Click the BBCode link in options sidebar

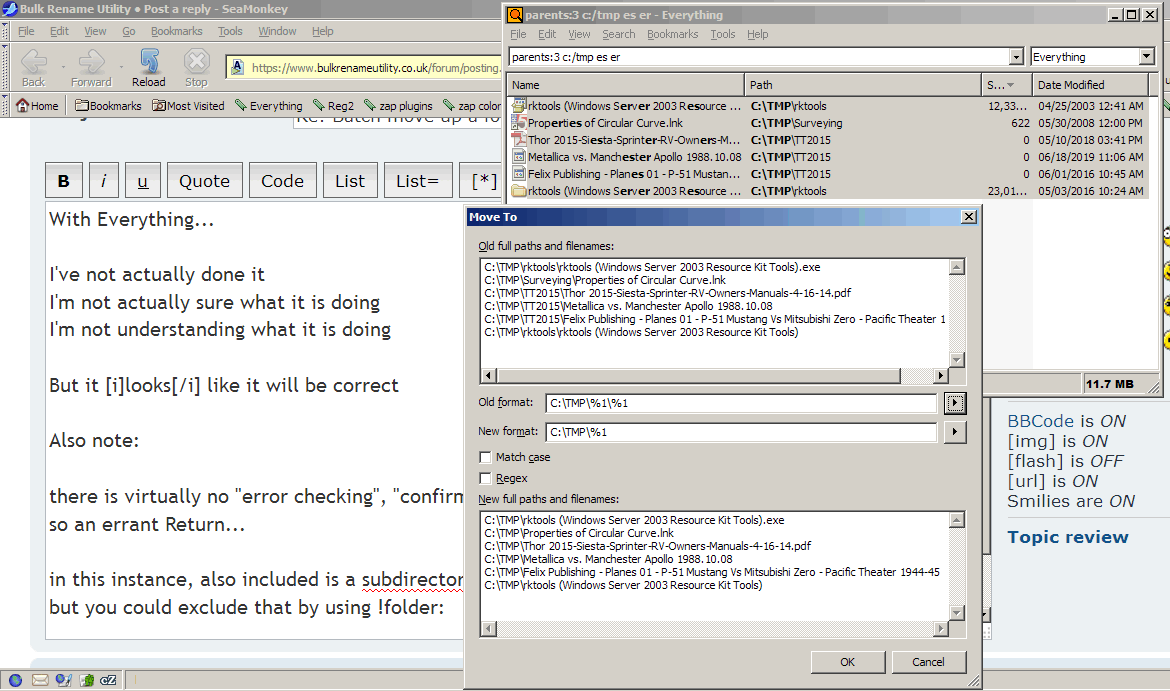click(1040, 421)
